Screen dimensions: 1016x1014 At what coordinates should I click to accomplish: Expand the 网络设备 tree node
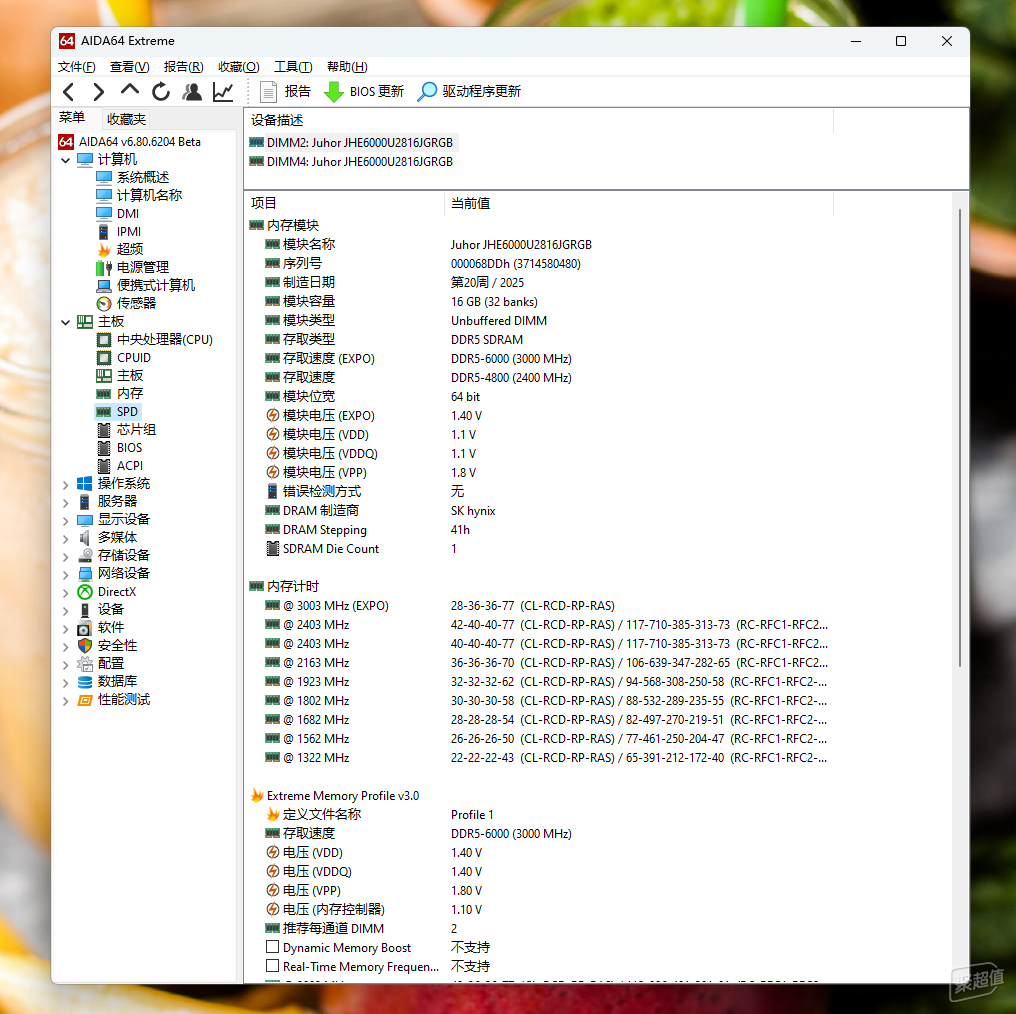point(65,574)
